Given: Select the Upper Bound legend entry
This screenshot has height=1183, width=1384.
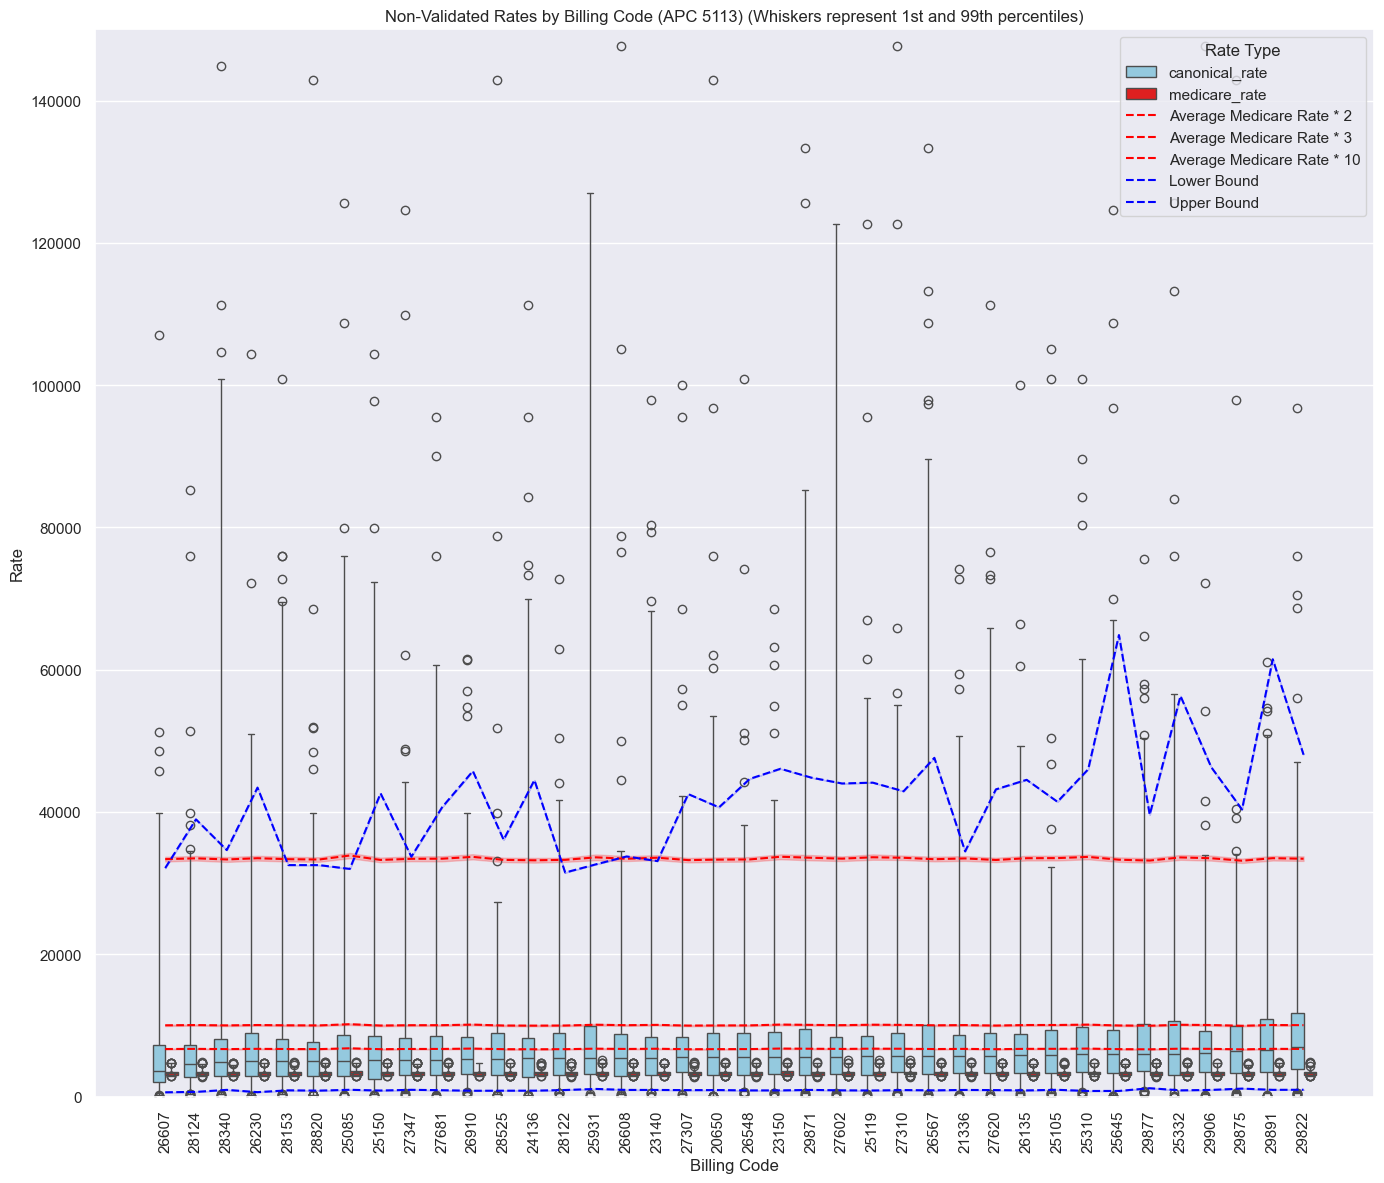Looking at the screenshot, I should (1213, 203).
